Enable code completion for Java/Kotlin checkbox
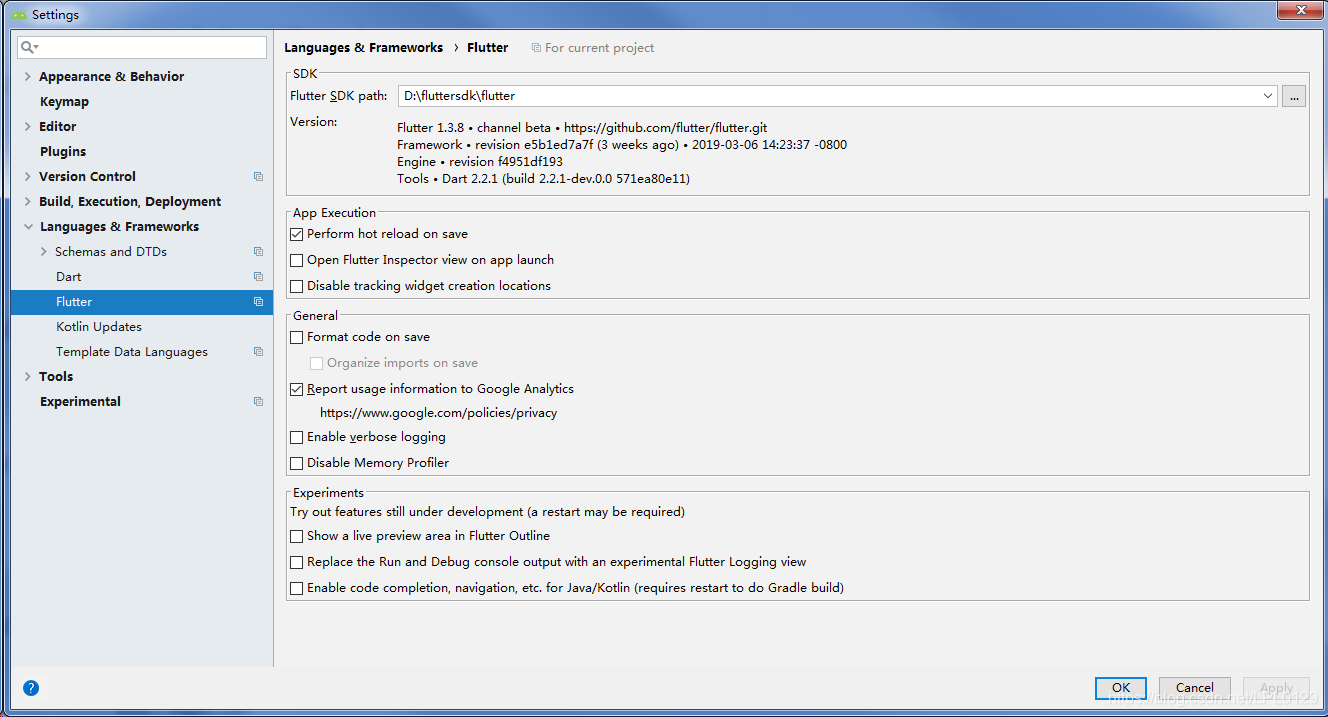 (x=296, y=588)
